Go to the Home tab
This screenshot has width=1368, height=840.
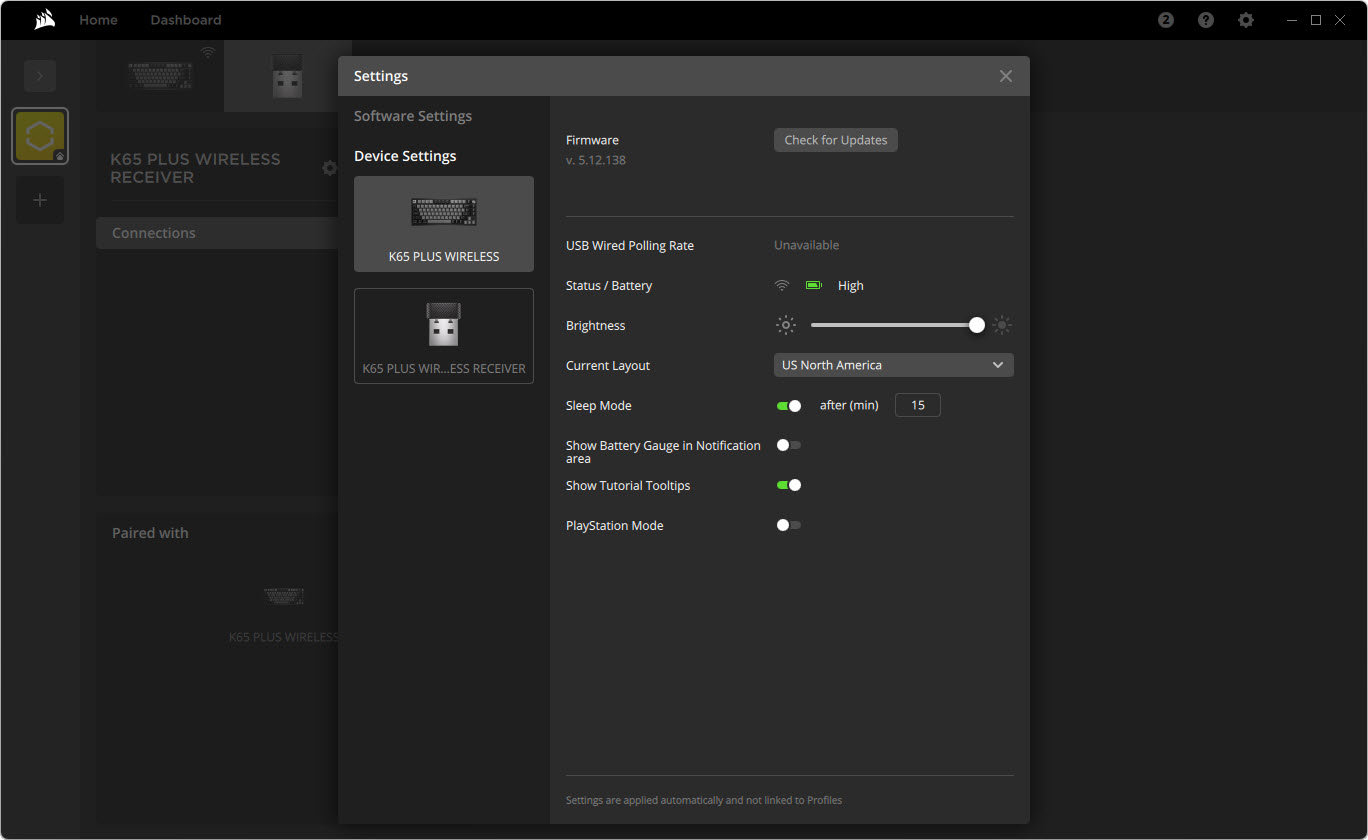pyautogui.click(x=98, y=20)
